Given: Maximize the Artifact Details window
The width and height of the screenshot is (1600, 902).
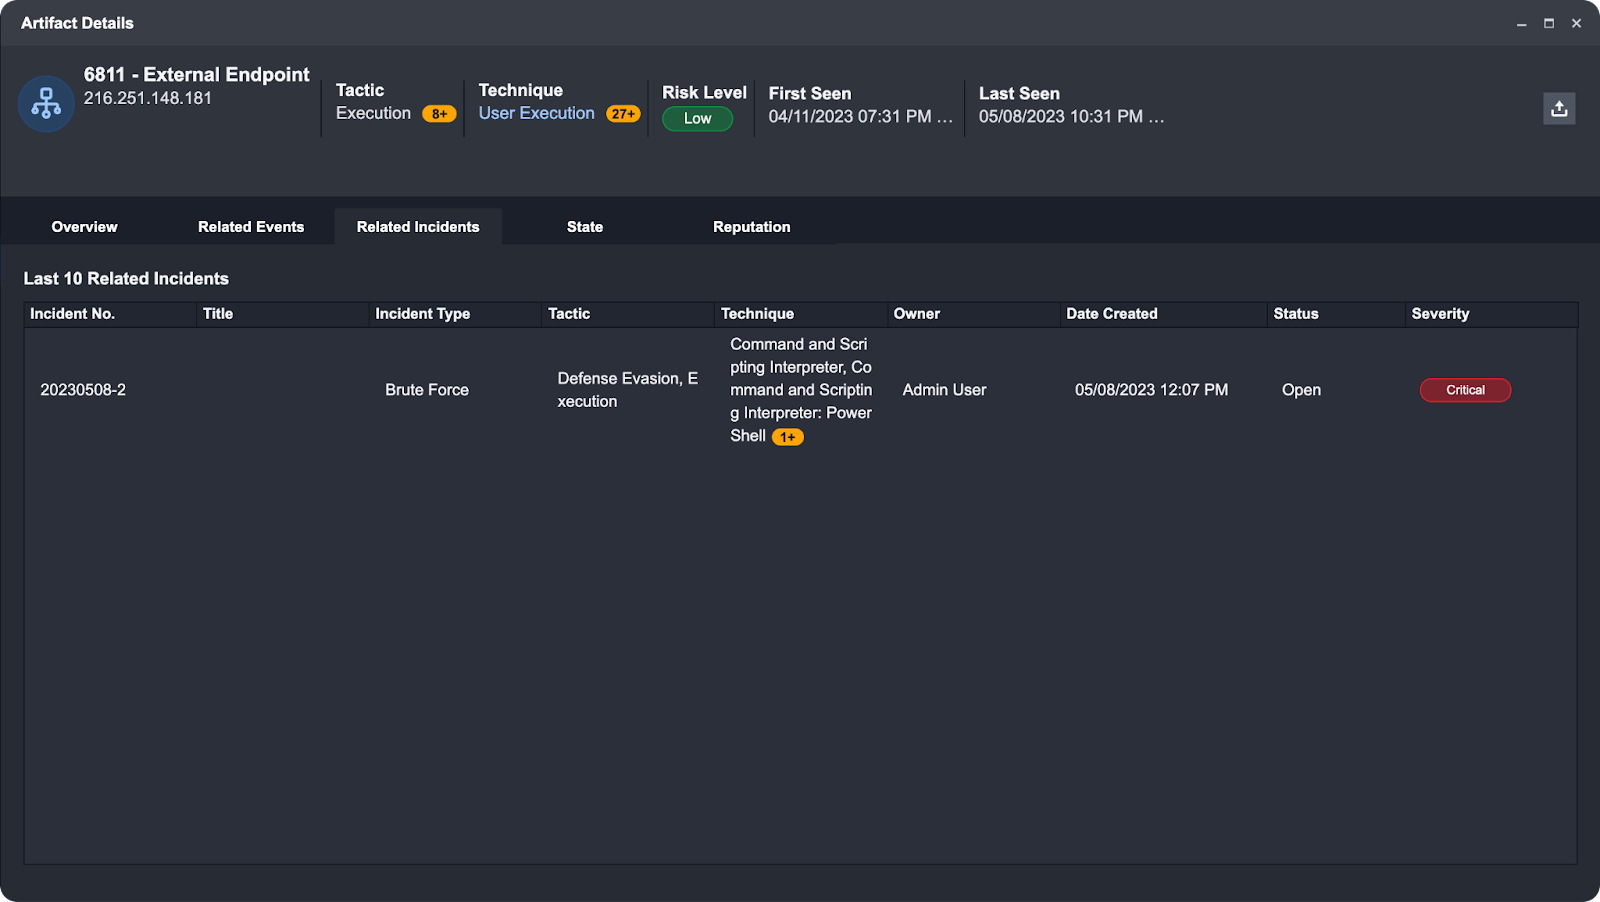Looking at the screenshot, I should (1549, 23).
